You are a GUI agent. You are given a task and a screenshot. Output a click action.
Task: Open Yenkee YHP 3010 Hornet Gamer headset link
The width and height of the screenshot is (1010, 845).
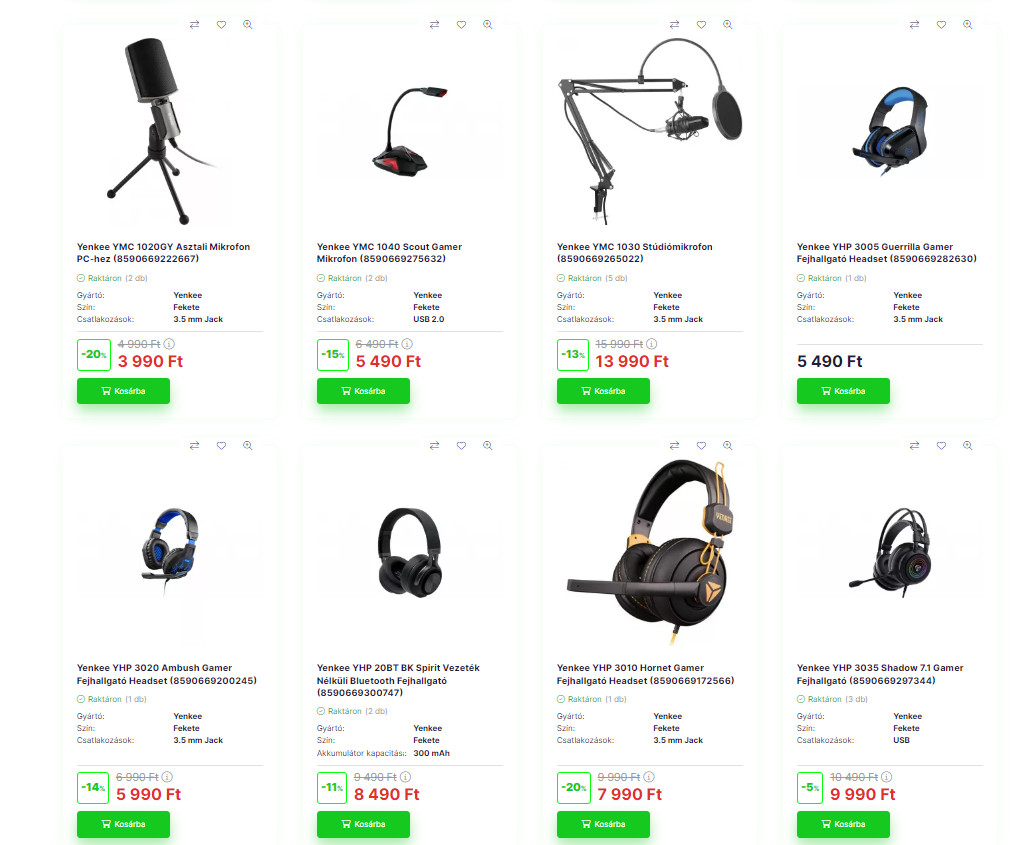645,674
